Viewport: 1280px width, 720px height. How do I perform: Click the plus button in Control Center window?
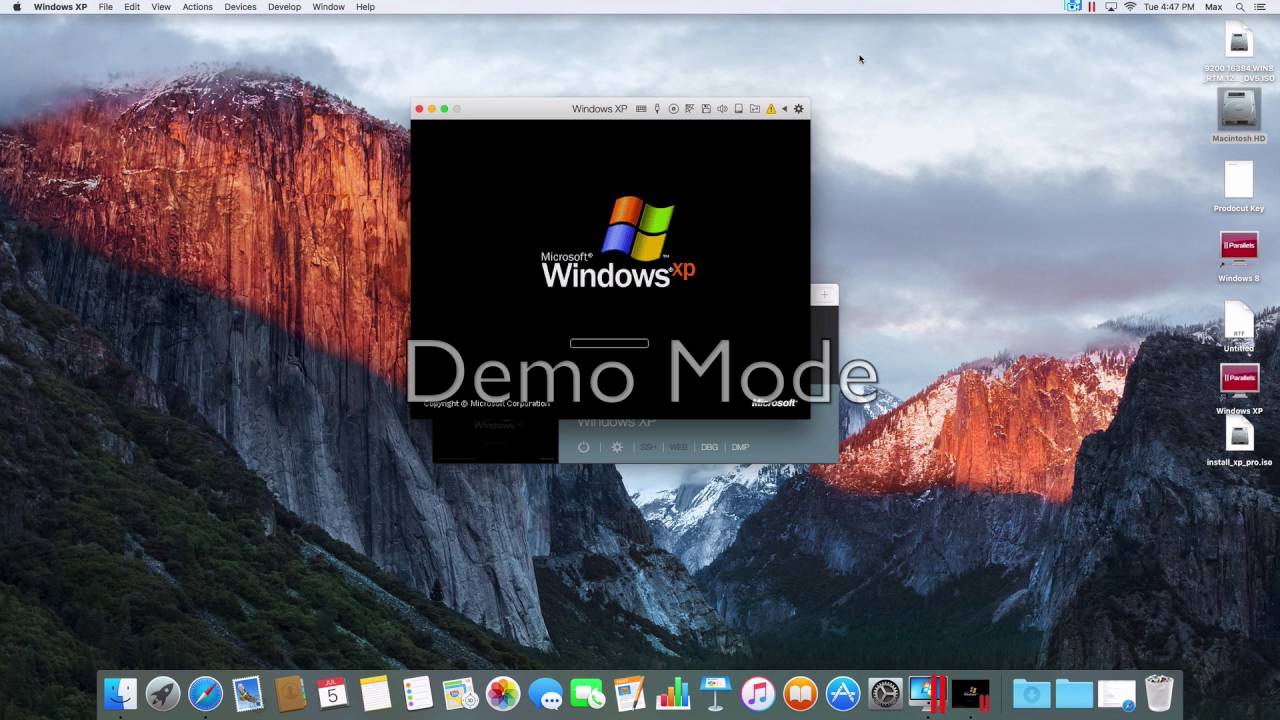click(x=825, y=294)
